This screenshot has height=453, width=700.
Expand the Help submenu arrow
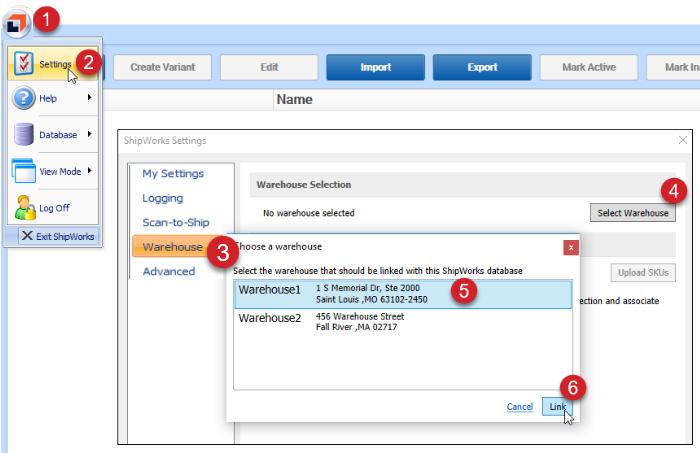pyautogui.click(x=89, y=97)
